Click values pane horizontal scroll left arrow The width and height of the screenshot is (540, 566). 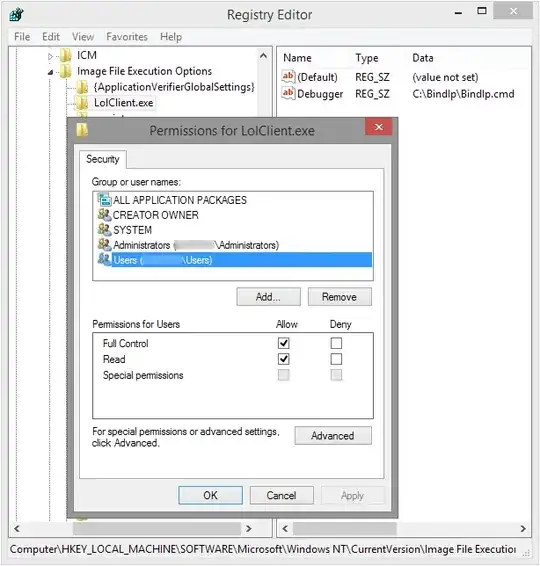[x=285, y=529]
